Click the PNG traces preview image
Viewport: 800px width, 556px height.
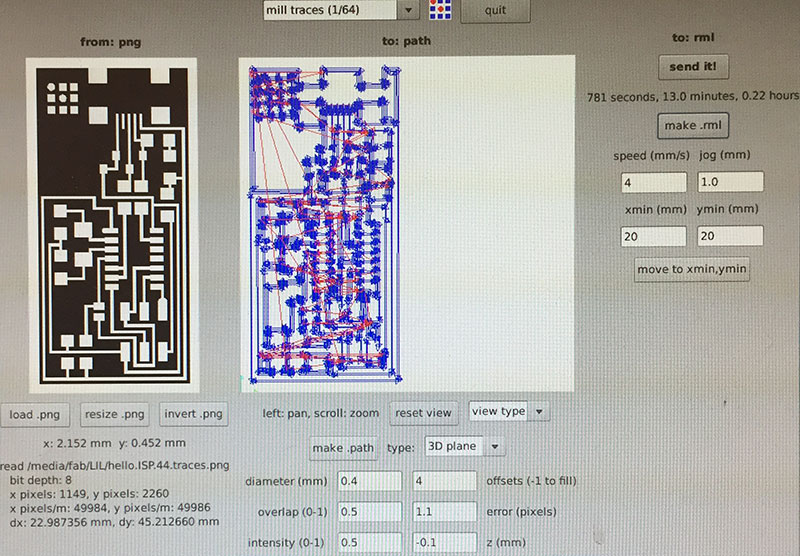[113, 225]
